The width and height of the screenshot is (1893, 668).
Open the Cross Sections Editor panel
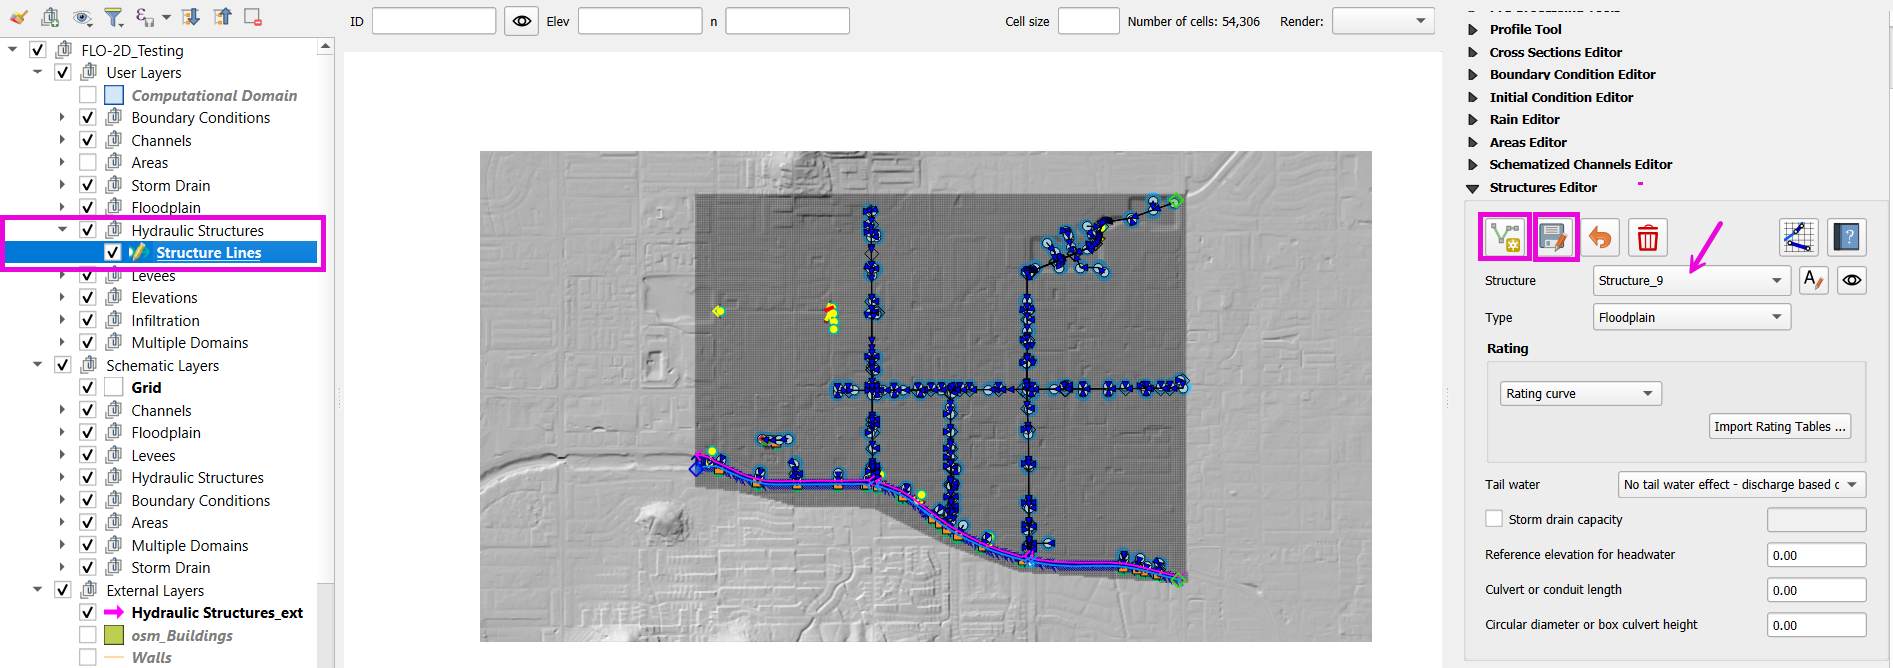tap(1555, 52)
